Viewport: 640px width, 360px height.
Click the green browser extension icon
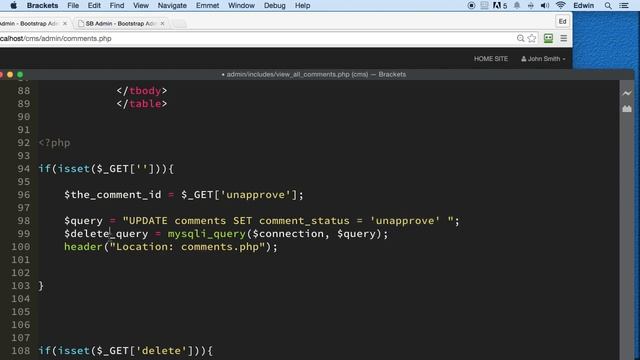548,38
